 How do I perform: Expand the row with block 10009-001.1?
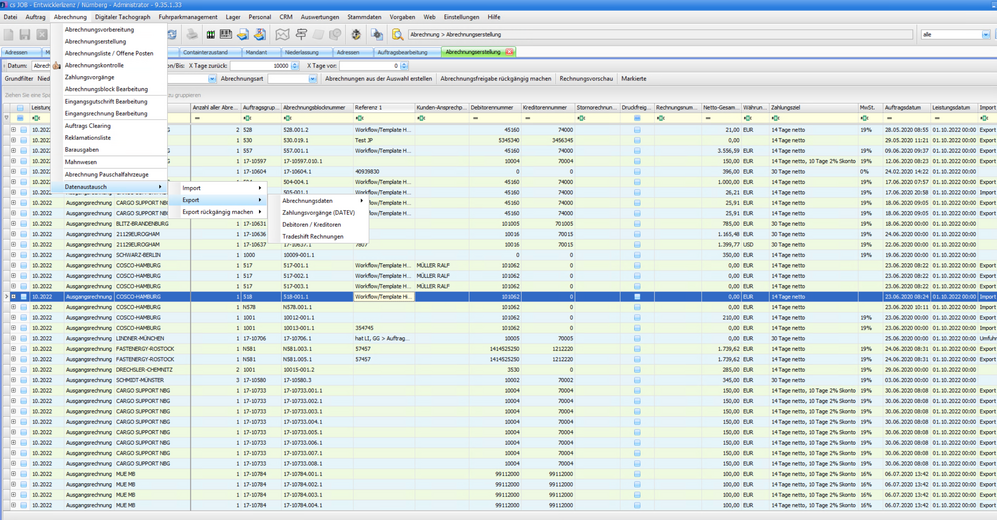(x=13, y=255)
